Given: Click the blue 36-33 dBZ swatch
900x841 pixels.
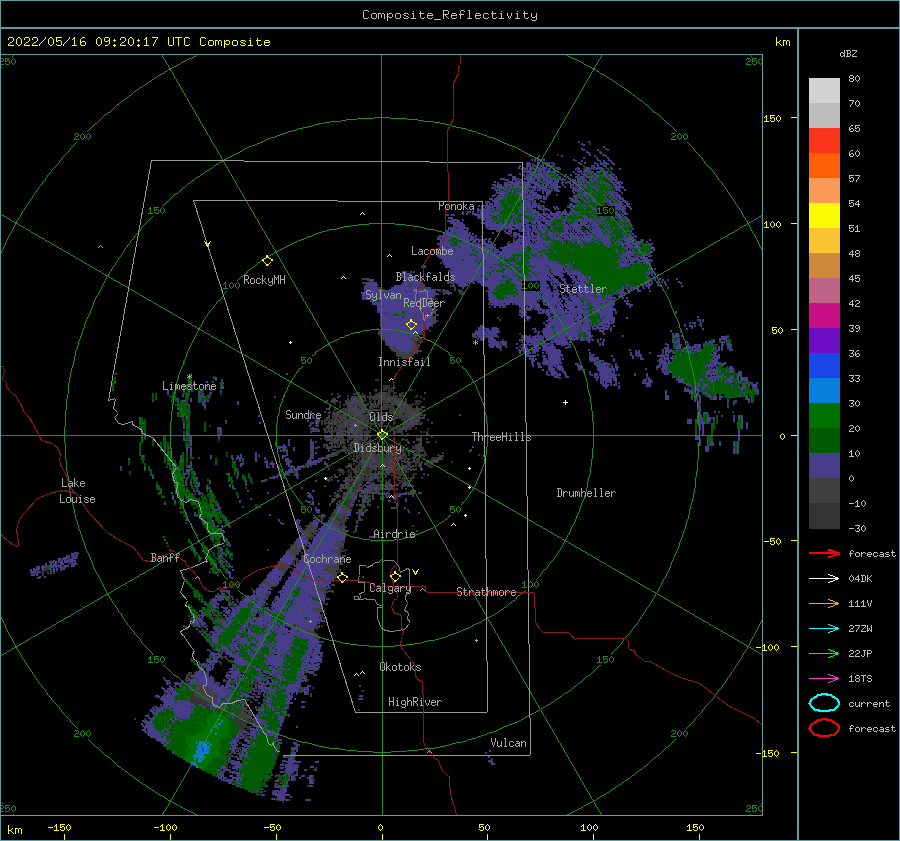Looking at the screenshot, I should pos(824,366).
